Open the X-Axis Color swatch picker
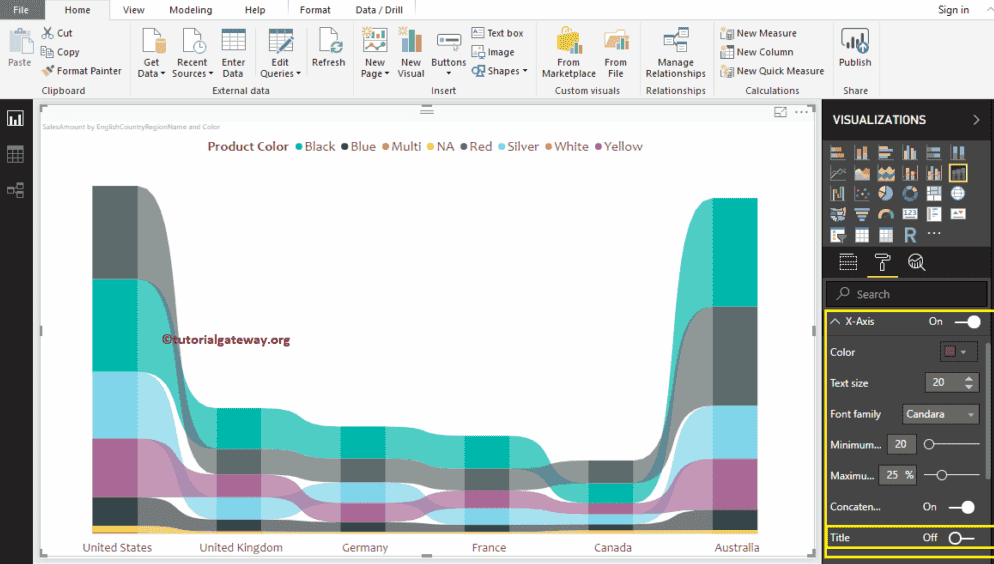Viewport: 994px width, 564px height. (958, 352)
